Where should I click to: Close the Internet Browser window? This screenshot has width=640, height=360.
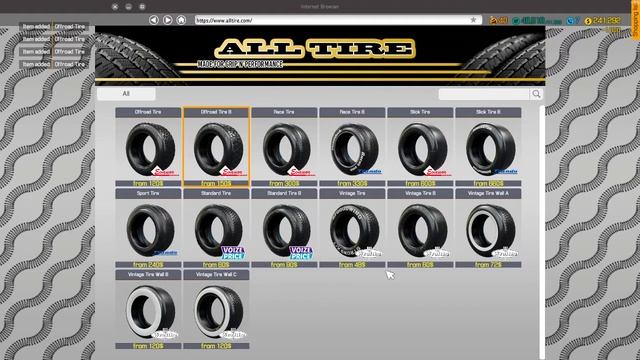pyautogui.click(x=115, y=7)
